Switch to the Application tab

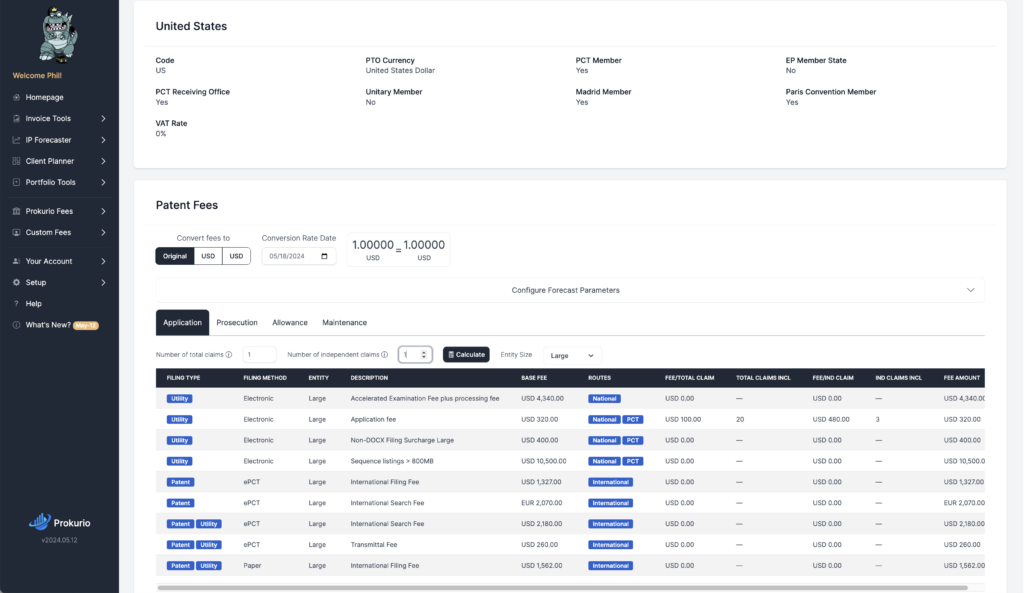(x=182, y=323)
